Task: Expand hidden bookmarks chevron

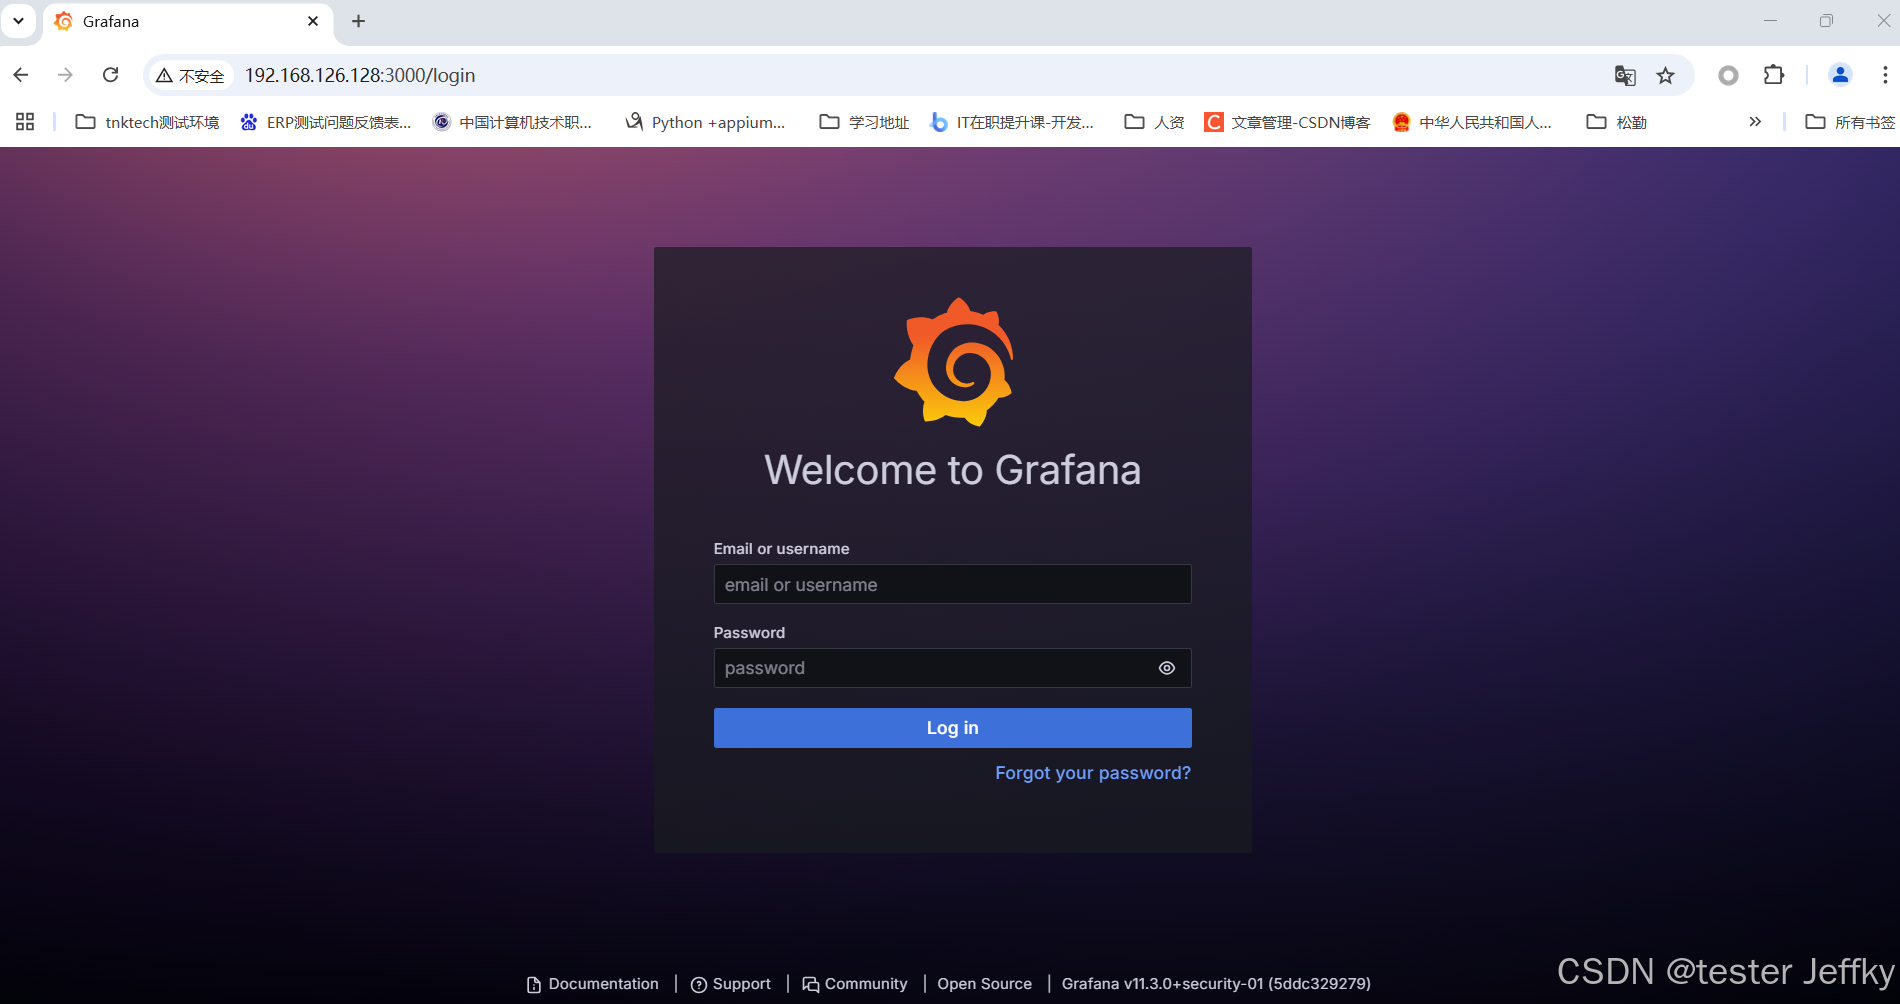Action: click(x=1755, y=122)
